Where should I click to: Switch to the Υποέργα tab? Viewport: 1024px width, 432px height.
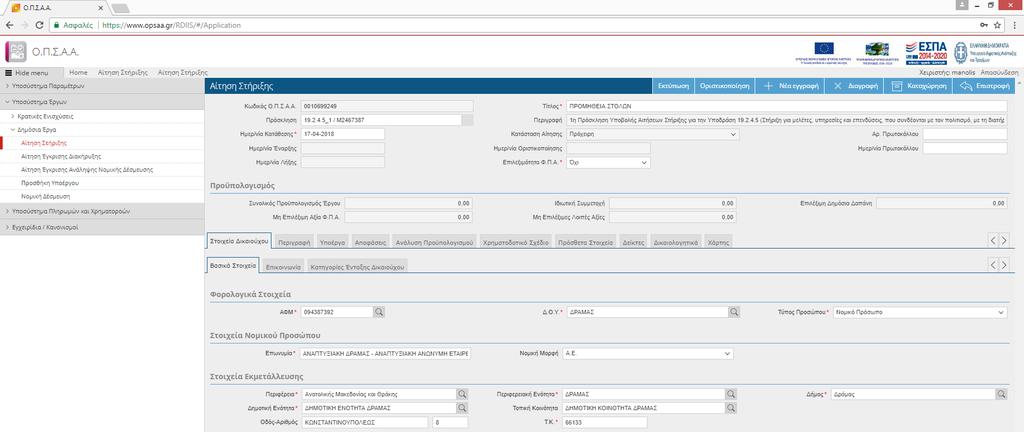point(332,242)
